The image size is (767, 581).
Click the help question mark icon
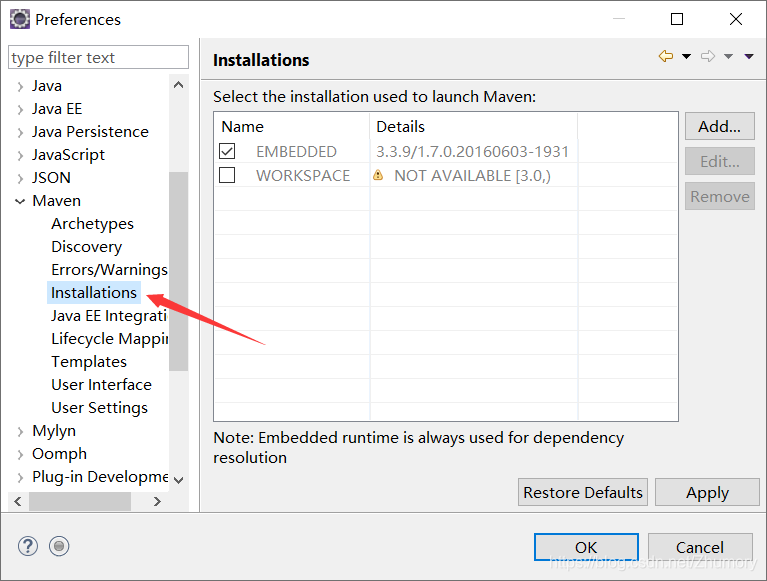[x=28, y=546]
